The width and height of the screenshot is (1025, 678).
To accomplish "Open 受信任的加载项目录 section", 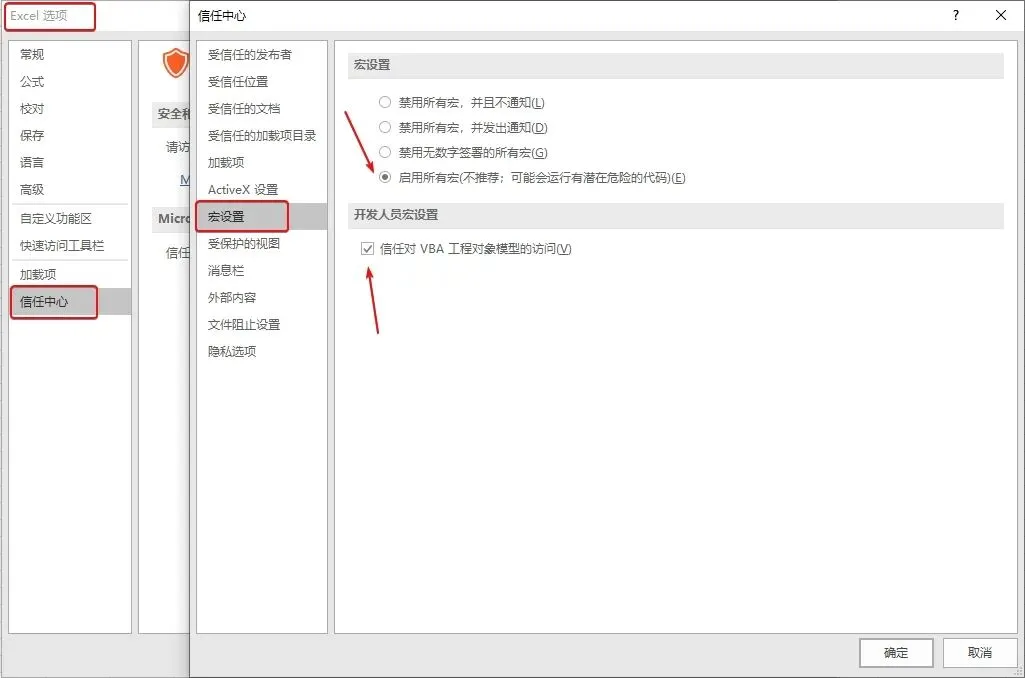I will [261, 135].
